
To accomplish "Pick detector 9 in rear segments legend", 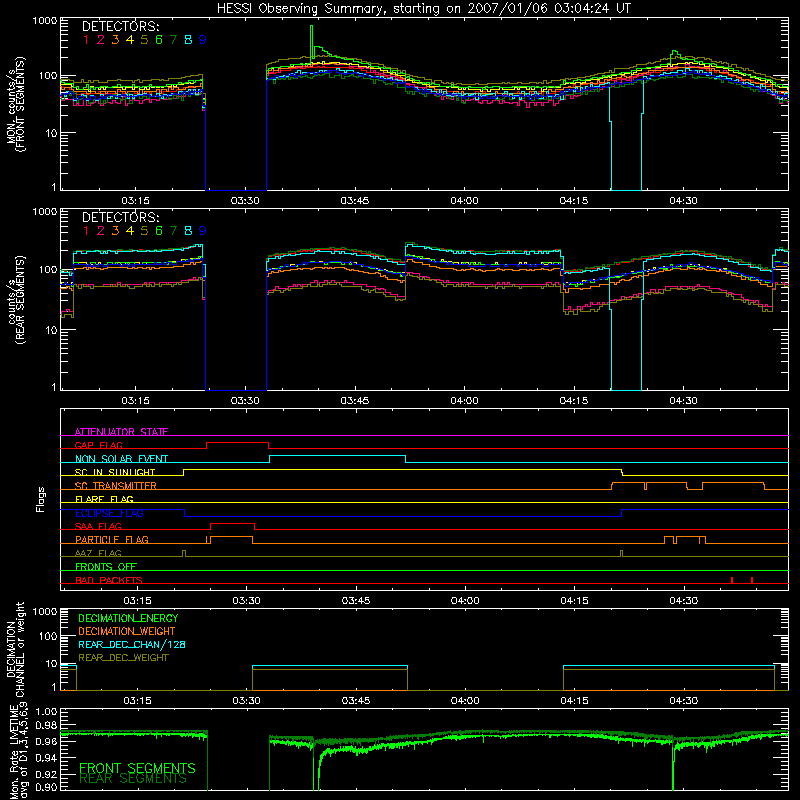I will click(x=203, y=231).
